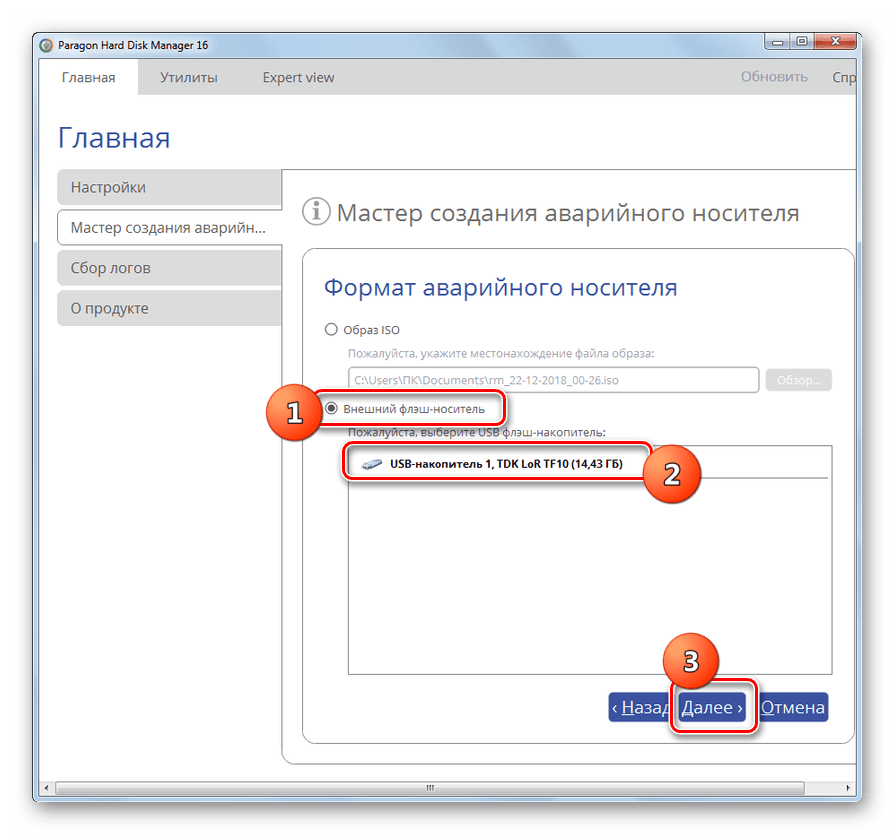The height and width of the screenshot is (835, 895).
Task: Click the ISO image file path field
Action: pyautogui.click(x=553, y=380)
